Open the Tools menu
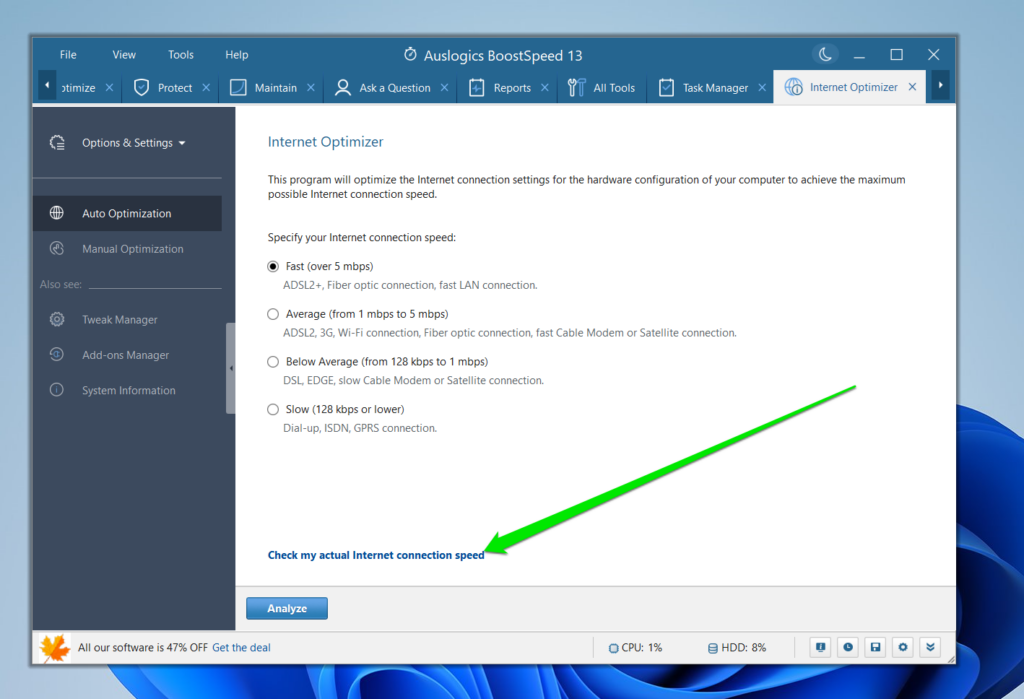Screen dimensions: 1024x699 tap(181, 55)
